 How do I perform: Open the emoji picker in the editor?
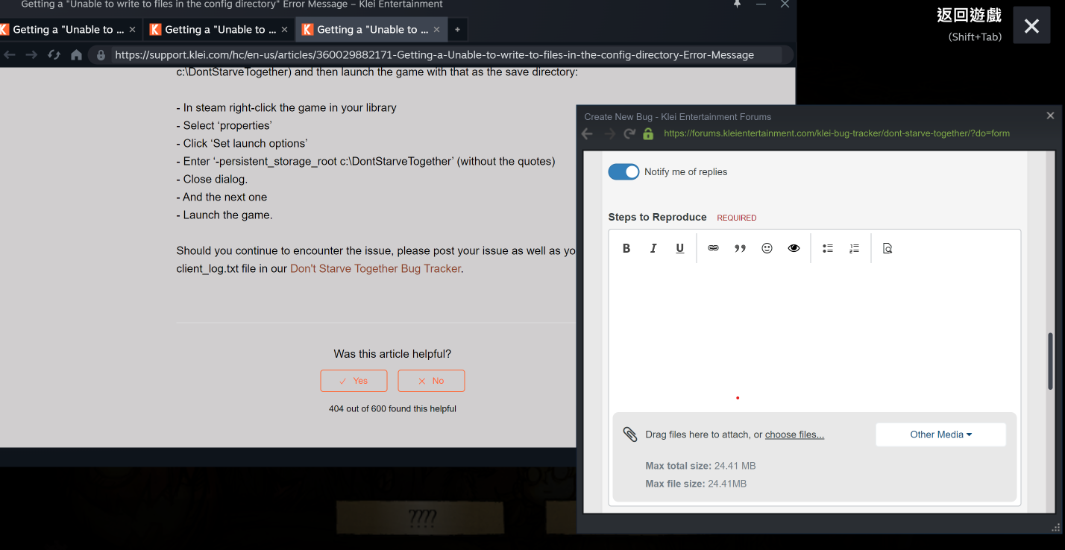pos(767,249)
